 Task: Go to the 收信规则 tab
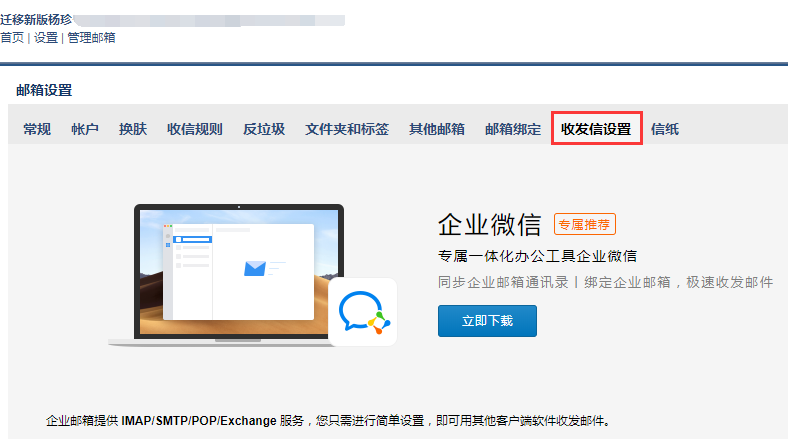tap(195, 129)
